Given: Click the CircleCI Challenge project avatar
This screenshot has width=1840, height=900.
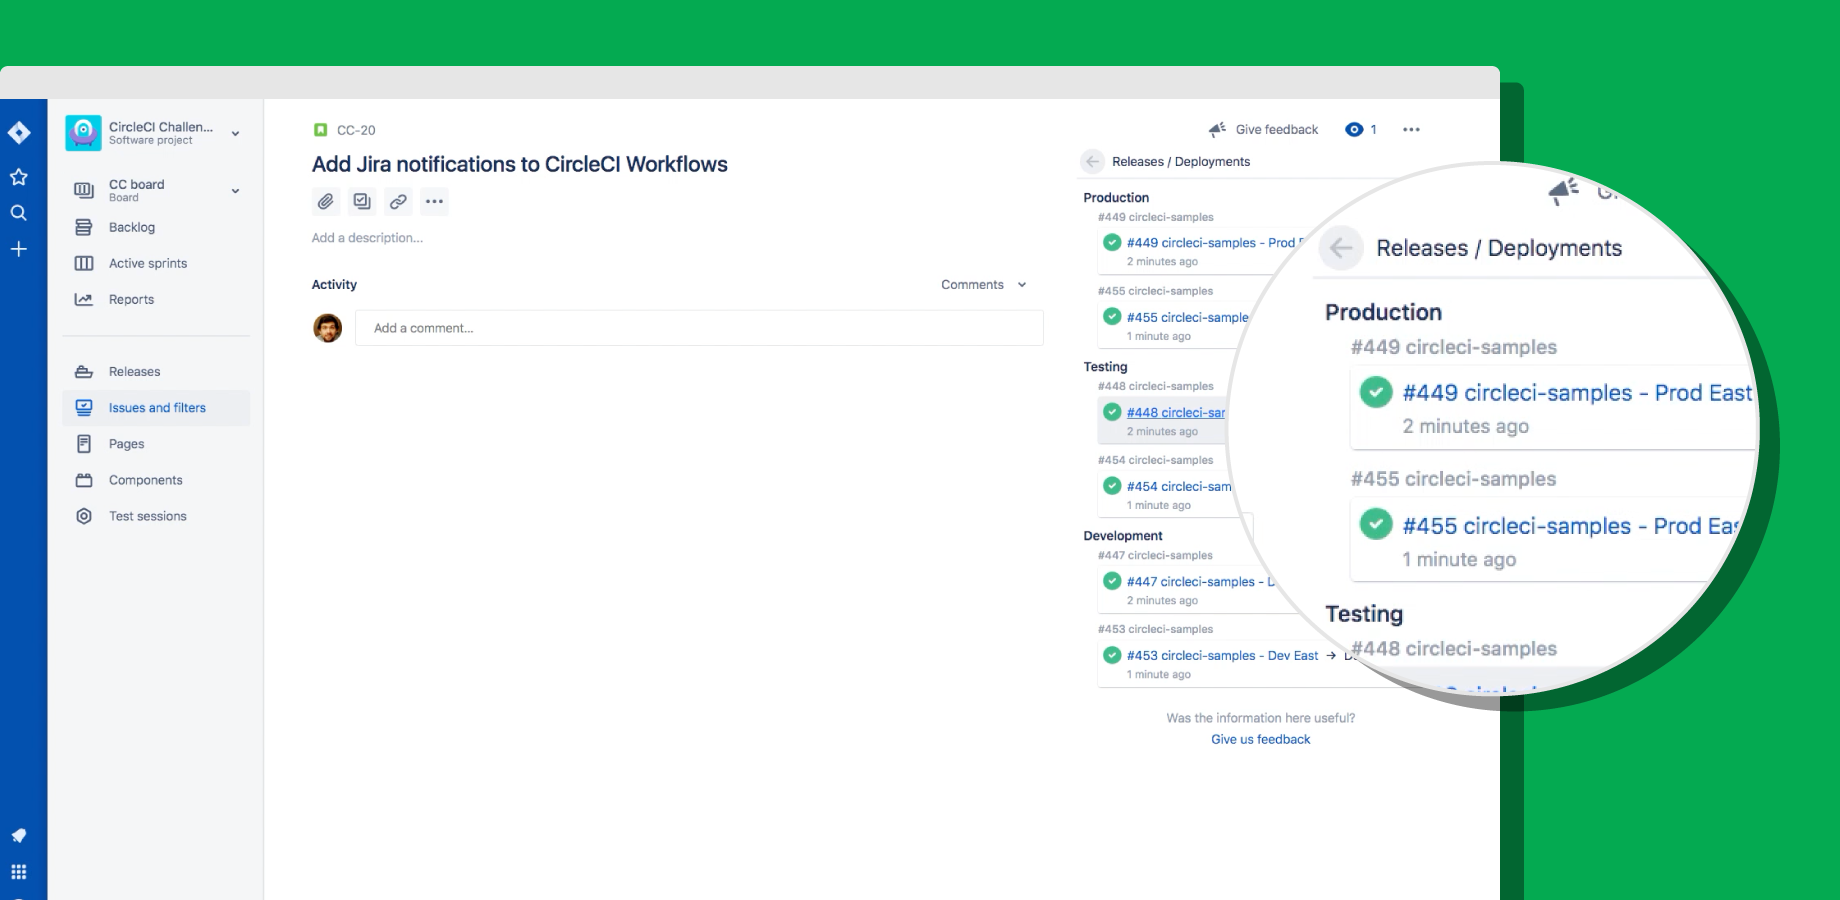Looking at the screenshot, I should coord(83,133).
